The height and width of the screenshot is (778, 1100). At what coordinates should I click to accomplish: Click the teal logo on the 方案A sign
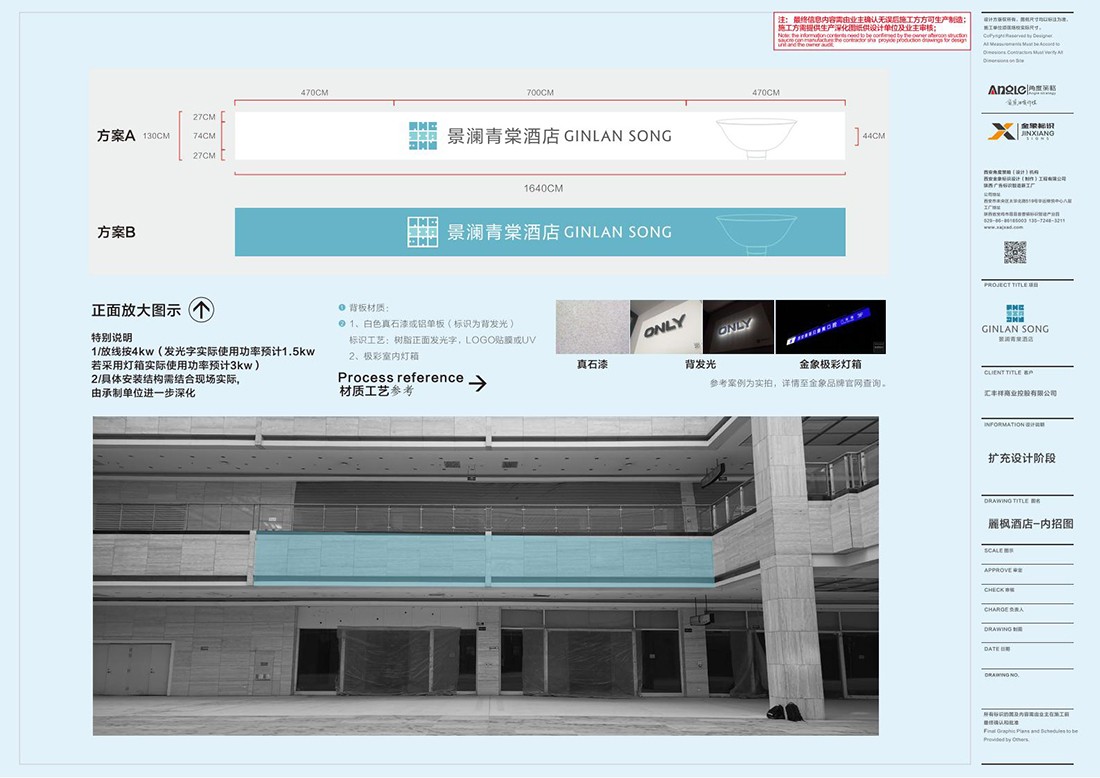pos(423,136)
